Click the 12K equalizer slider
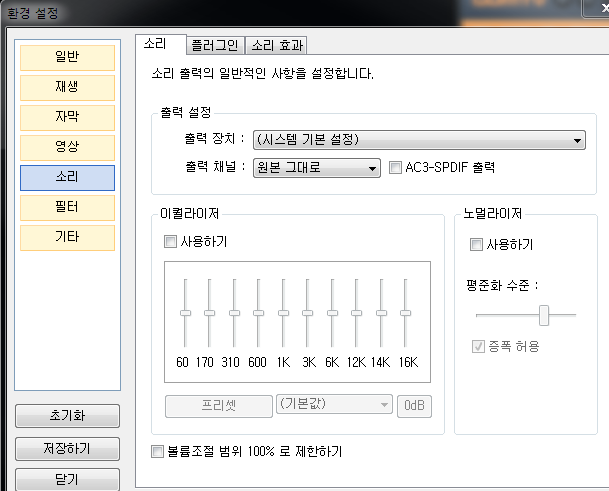Image resolution: width=609 pixels, height=491 pixels. [356, 313]
